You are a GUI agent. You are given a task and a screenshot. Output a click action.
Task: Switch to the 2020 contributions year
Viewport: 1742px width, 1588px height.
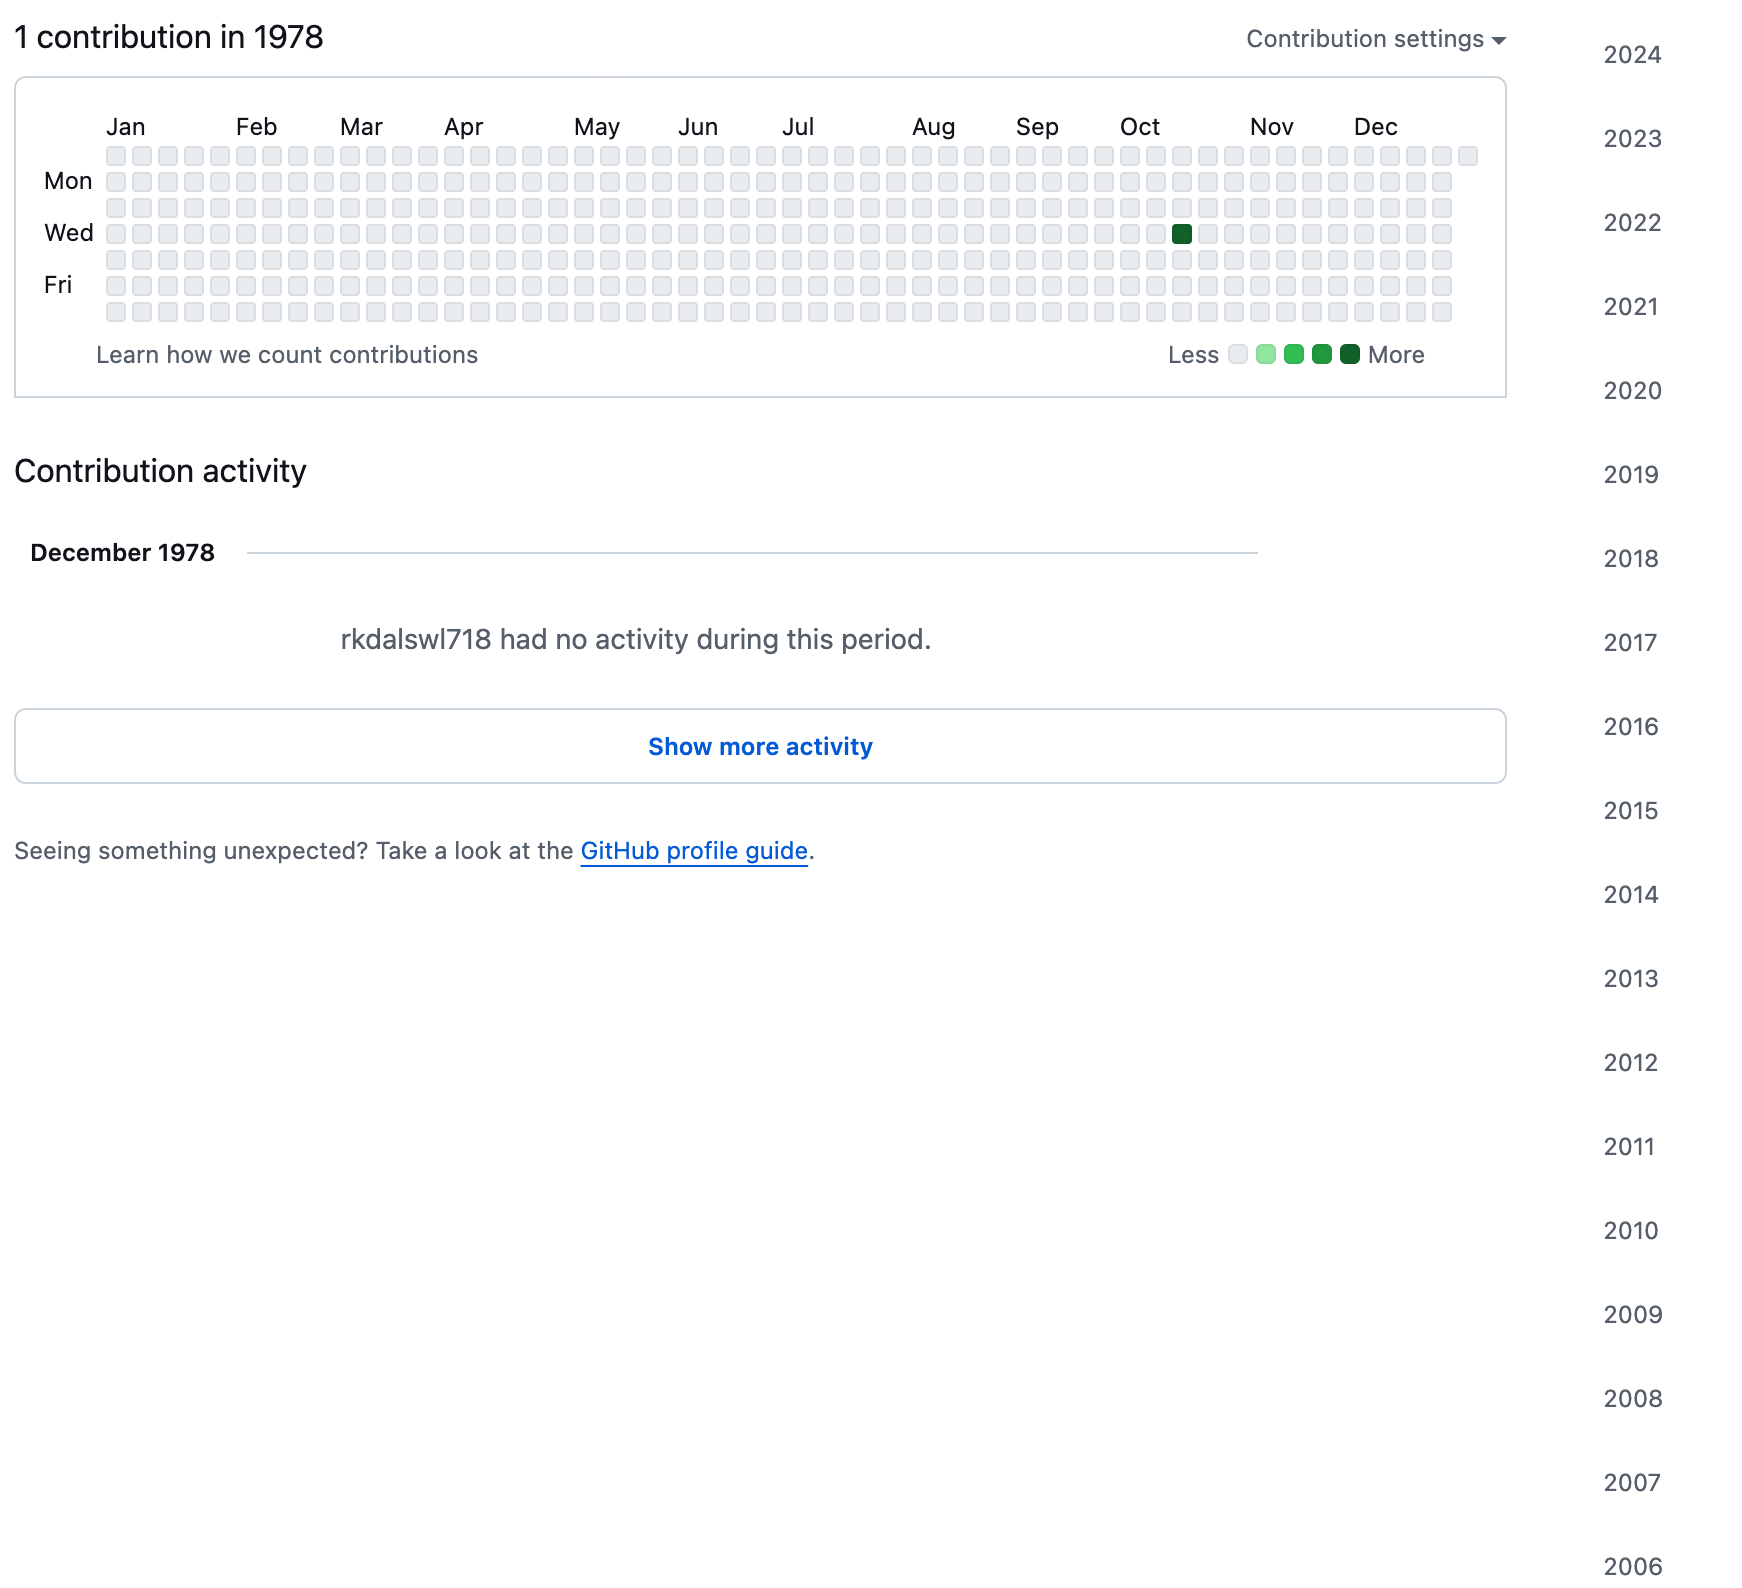tap(1632, 391)
